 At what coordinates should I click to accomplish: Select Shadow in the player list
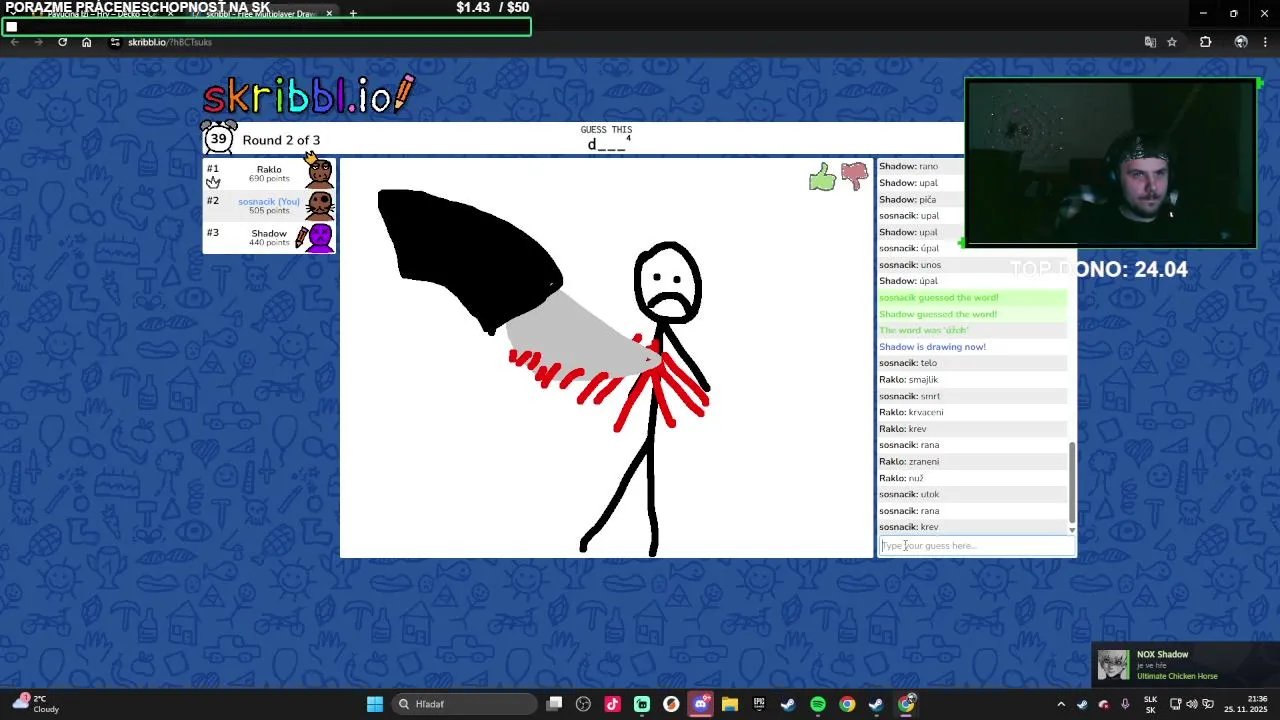pos(269,237)
